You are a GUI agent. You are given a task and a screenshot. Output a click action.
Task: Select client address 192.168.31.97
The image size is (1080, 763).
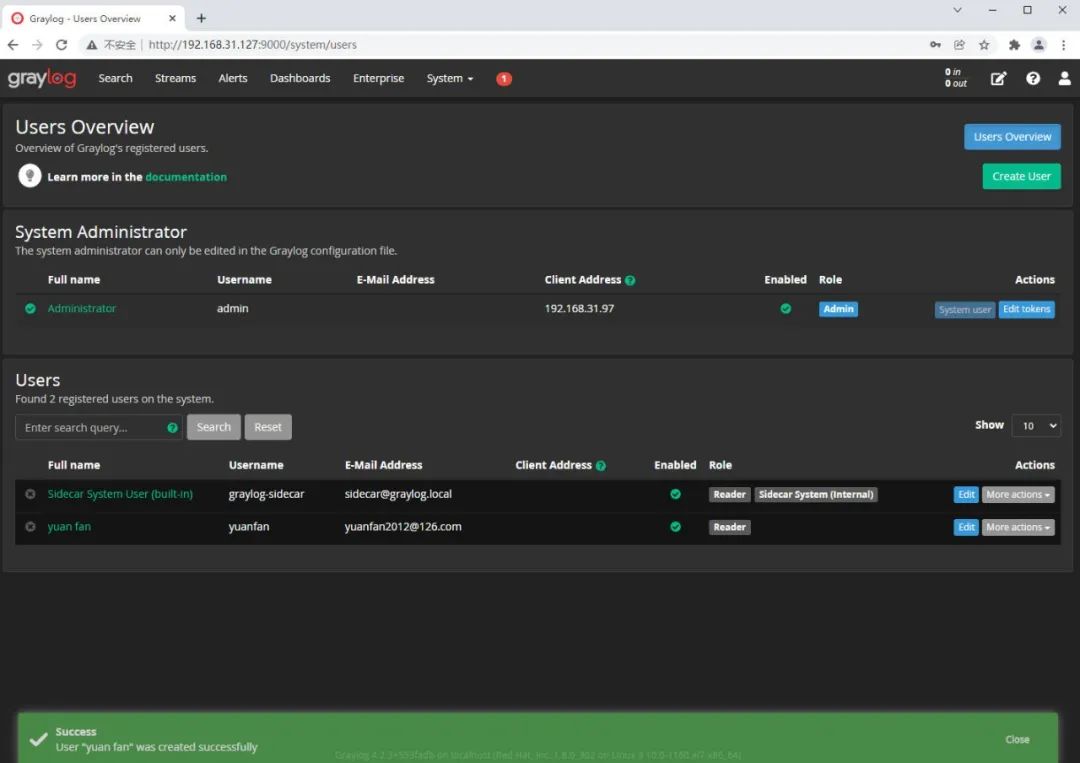pos(579,309)
